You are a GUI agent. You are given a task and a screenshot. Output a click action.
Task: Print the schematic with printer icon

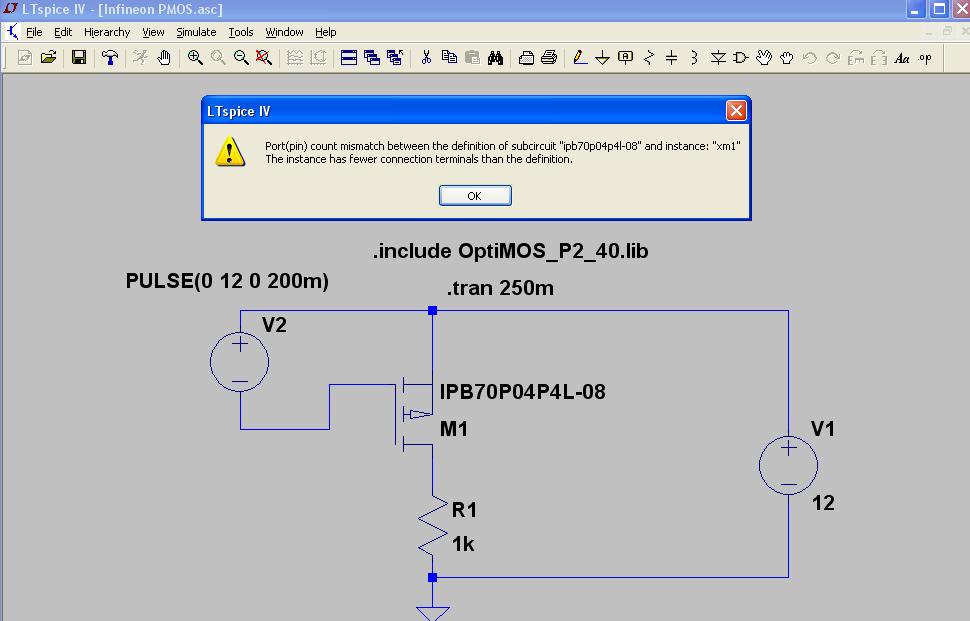549,58
